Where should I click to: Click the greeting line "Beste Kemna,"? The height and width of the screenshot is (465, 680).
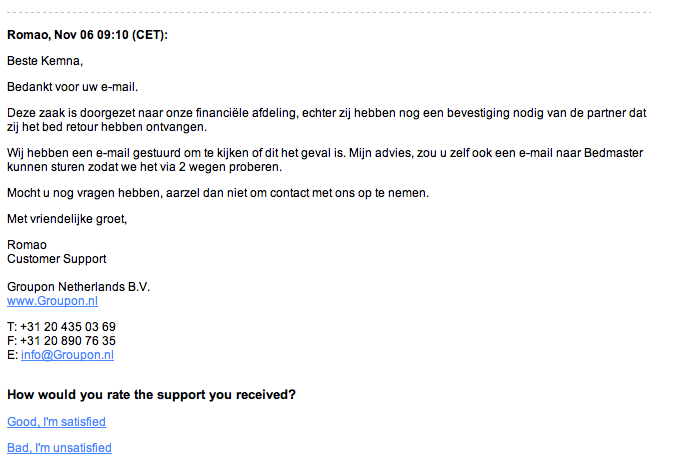tap(45, 61)
